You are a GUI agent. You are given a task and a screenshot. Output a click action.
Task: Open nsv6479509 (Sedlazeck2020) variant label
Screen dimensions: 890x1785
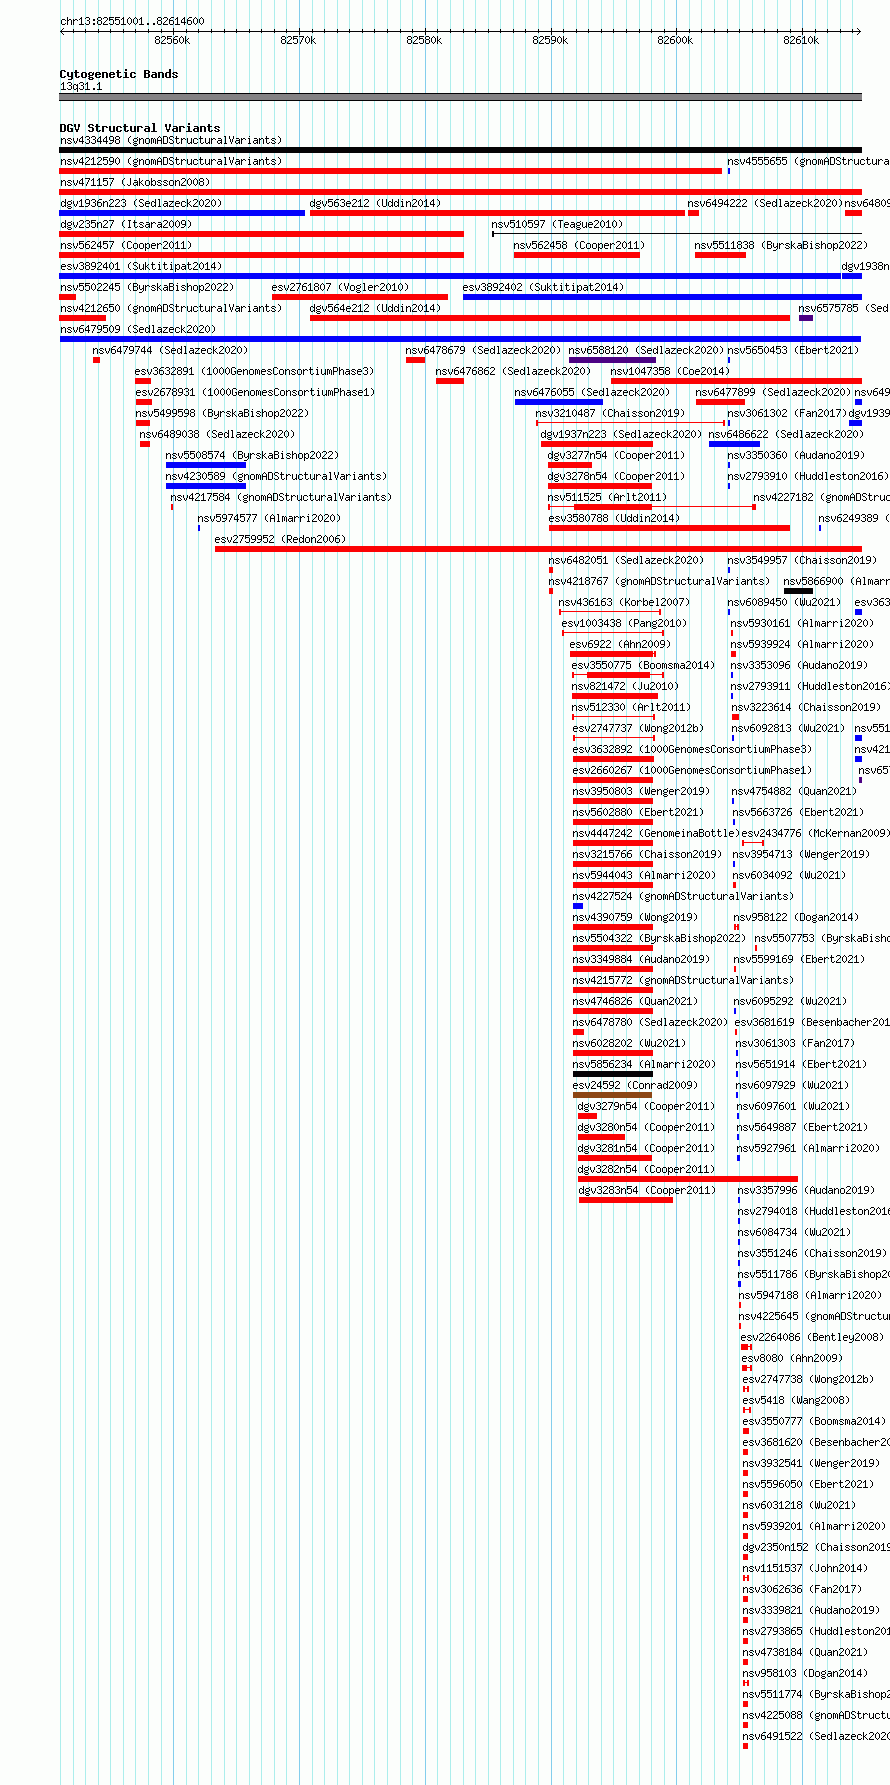tap(138, 329)
